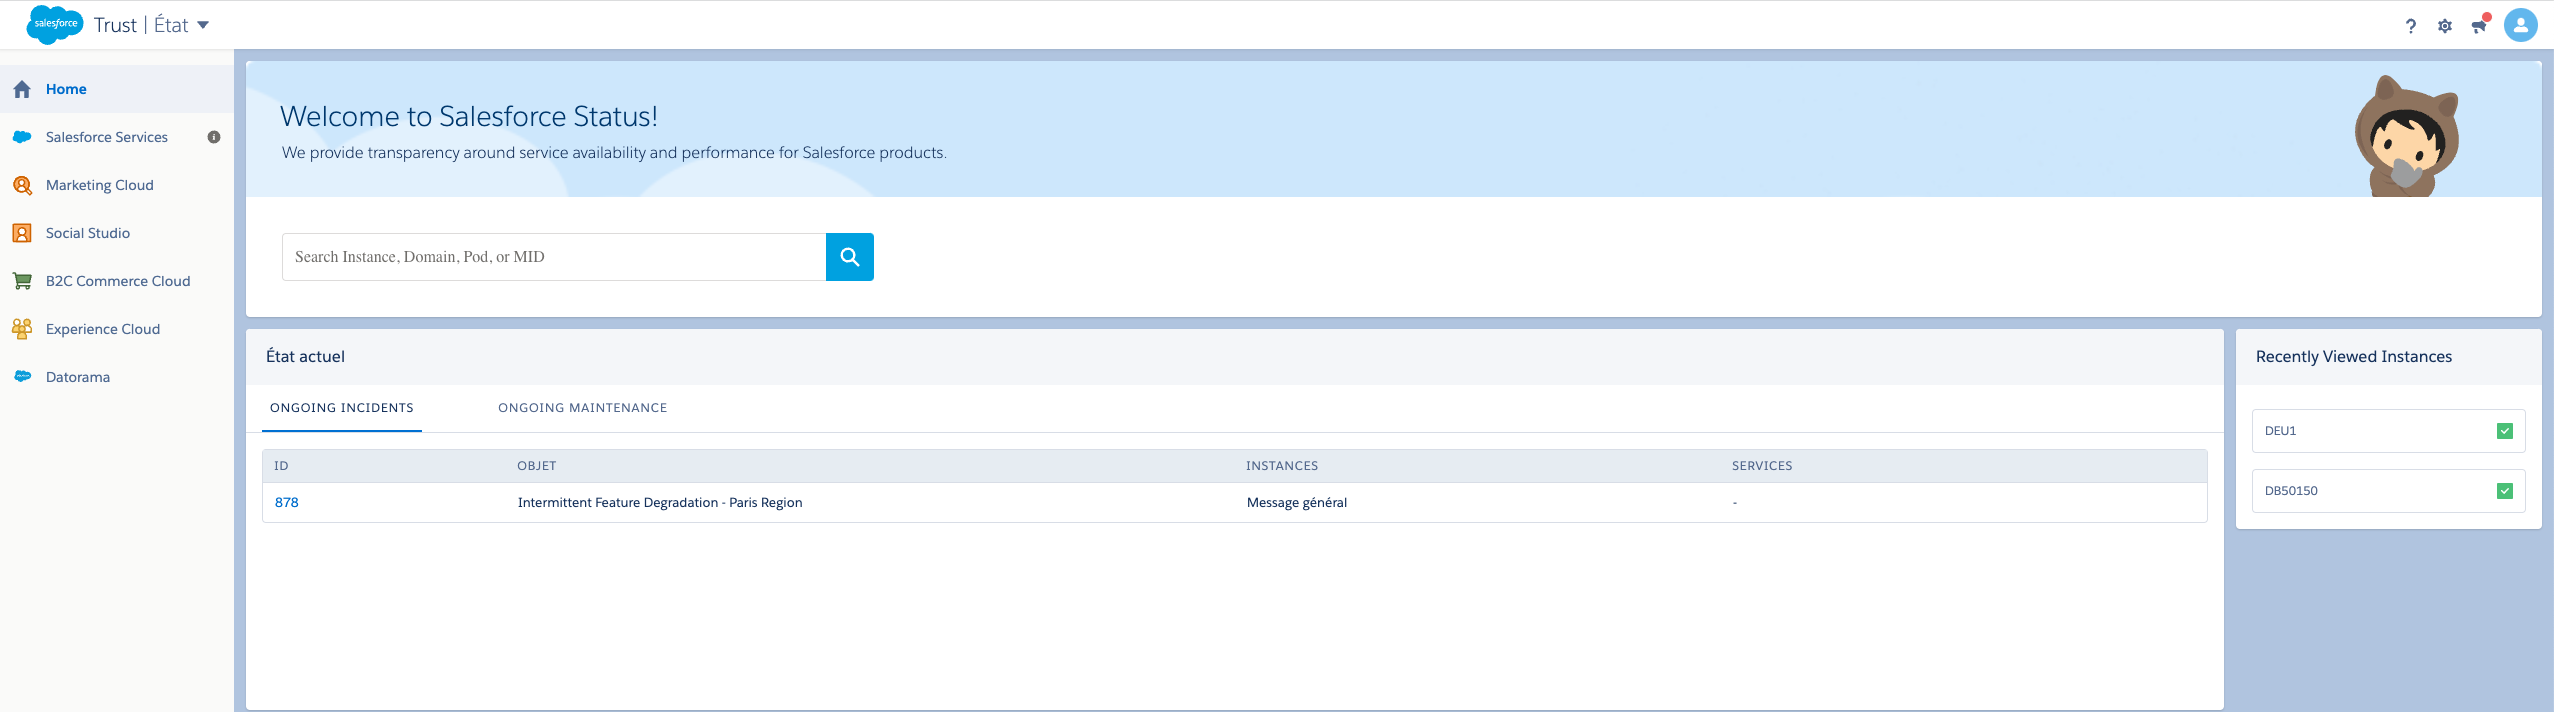The height and width of the screenshot is (712, 2554).
Task: Click the search magnifier button
Action: [x=849, y=257]
